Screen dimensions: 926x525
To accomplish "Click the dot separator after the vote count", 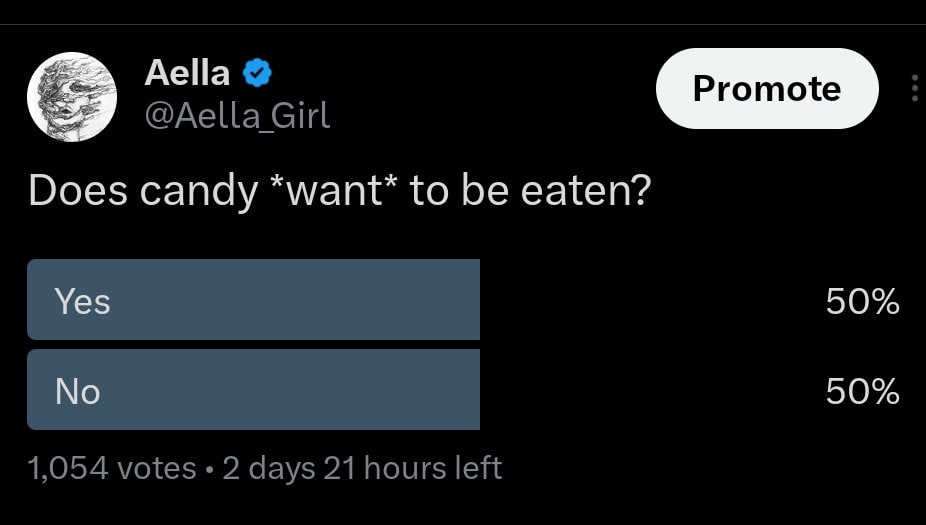I will (x=209, y=468).
